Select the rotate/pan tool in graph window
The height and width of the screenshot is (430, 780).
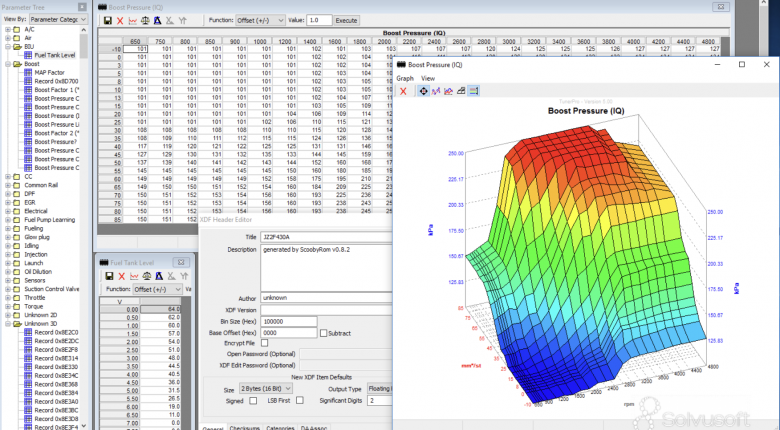pyautogui.click(x=423, y=91)
